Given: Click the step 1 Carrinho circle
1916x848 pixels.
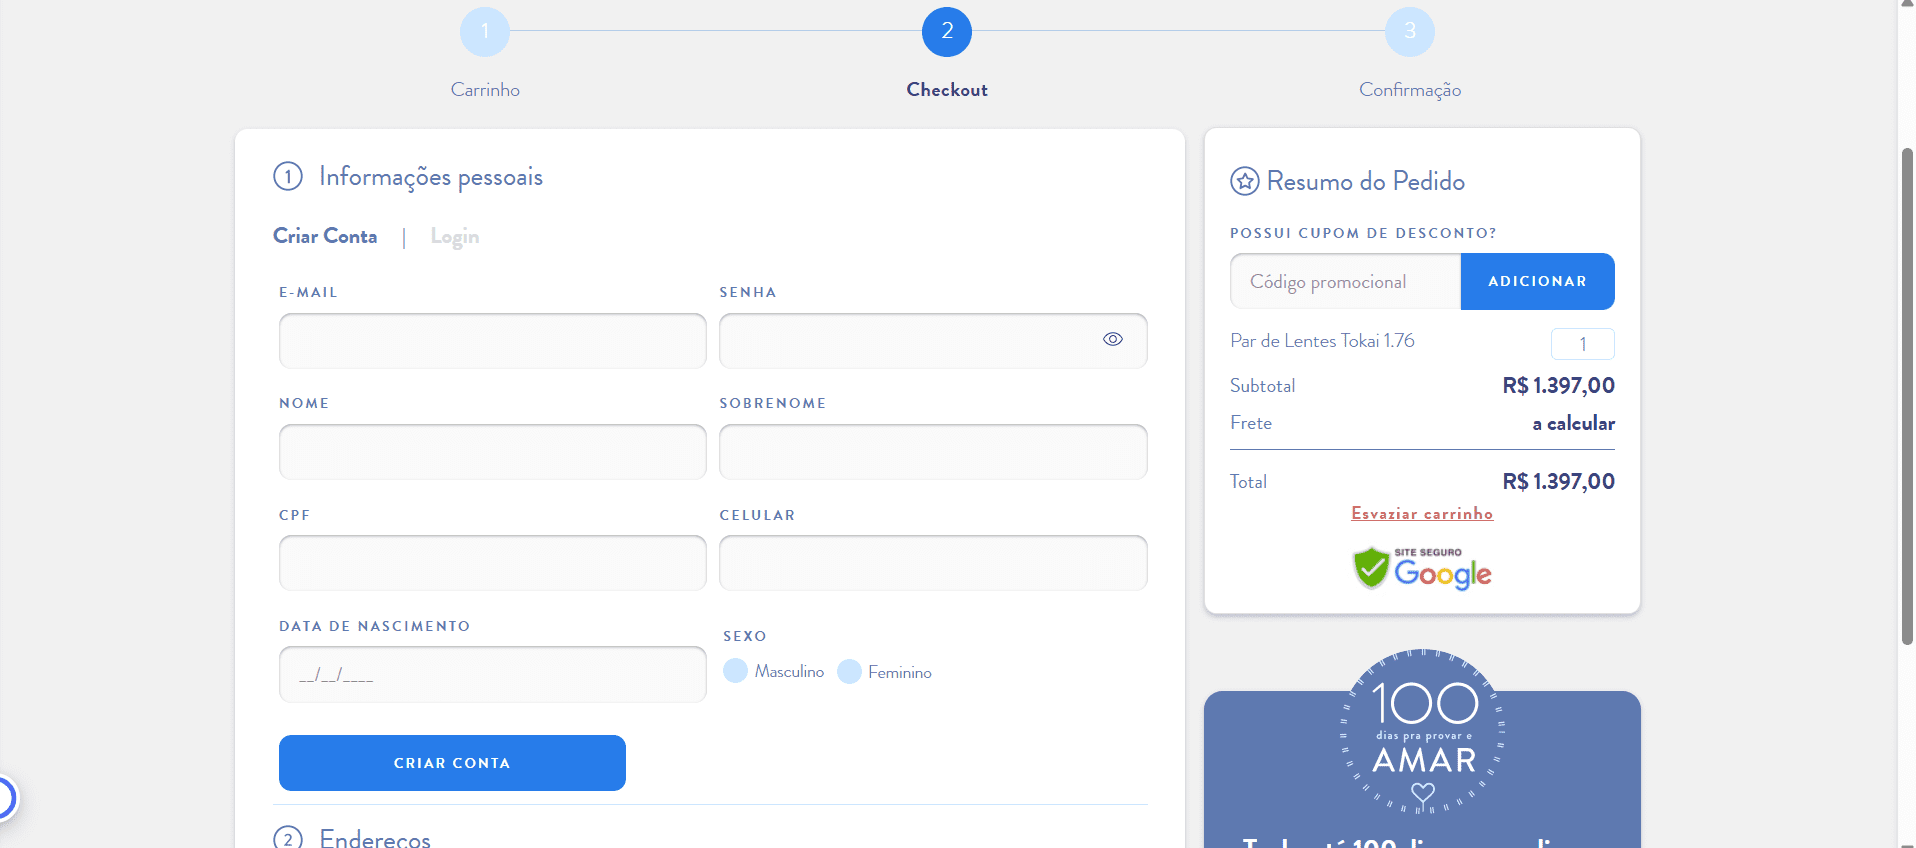Looking at the screenshot, I should coord(485,32).
